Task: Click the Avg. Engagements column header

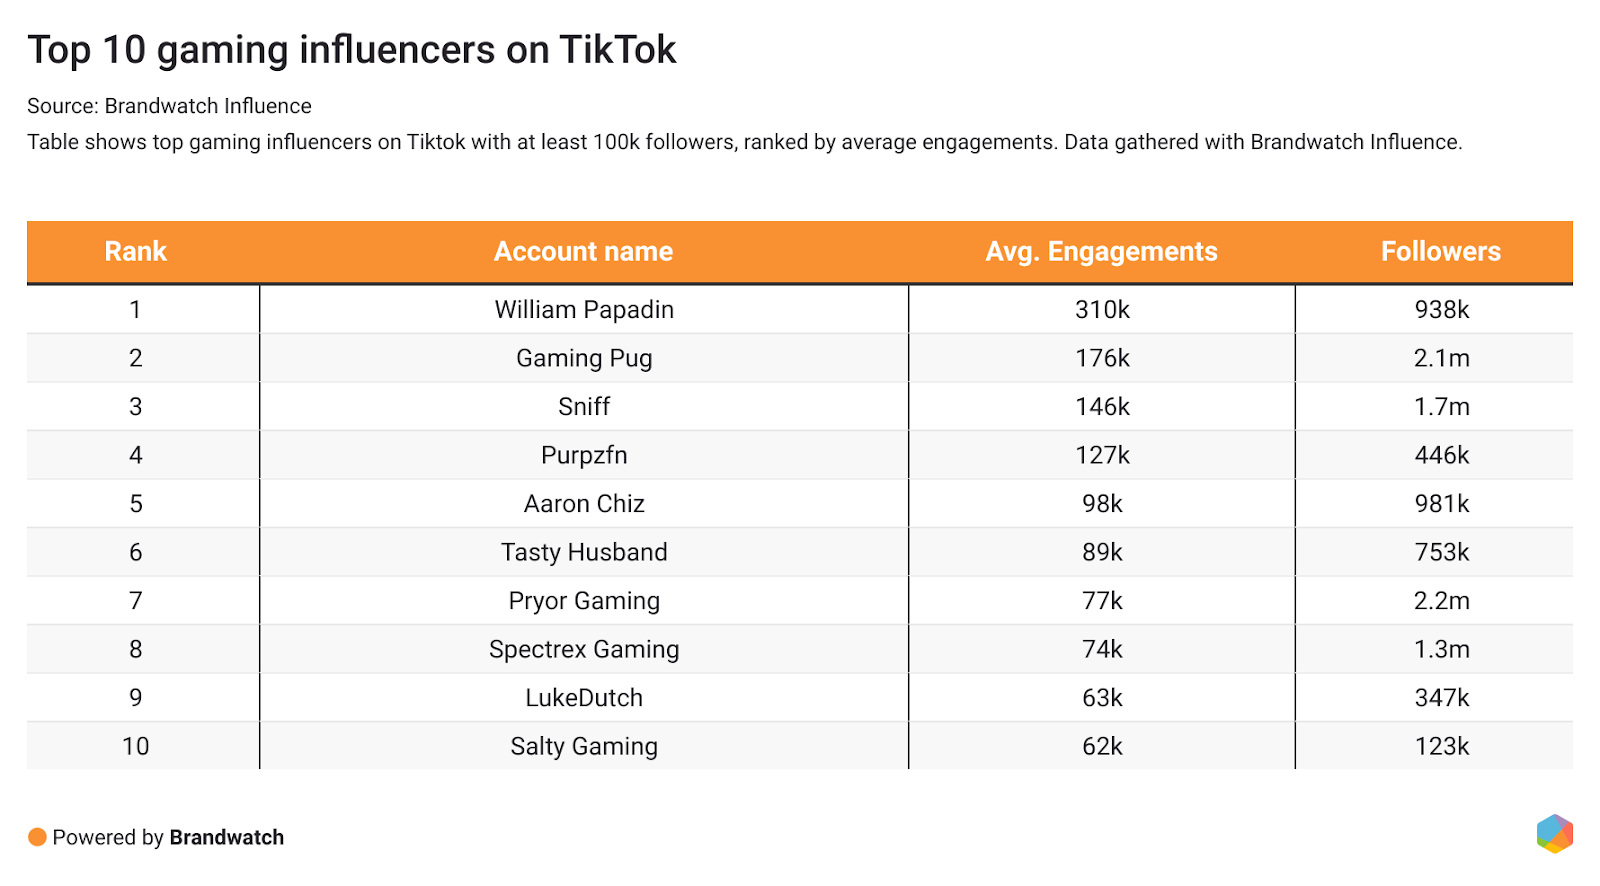Action: point(1101,252)
